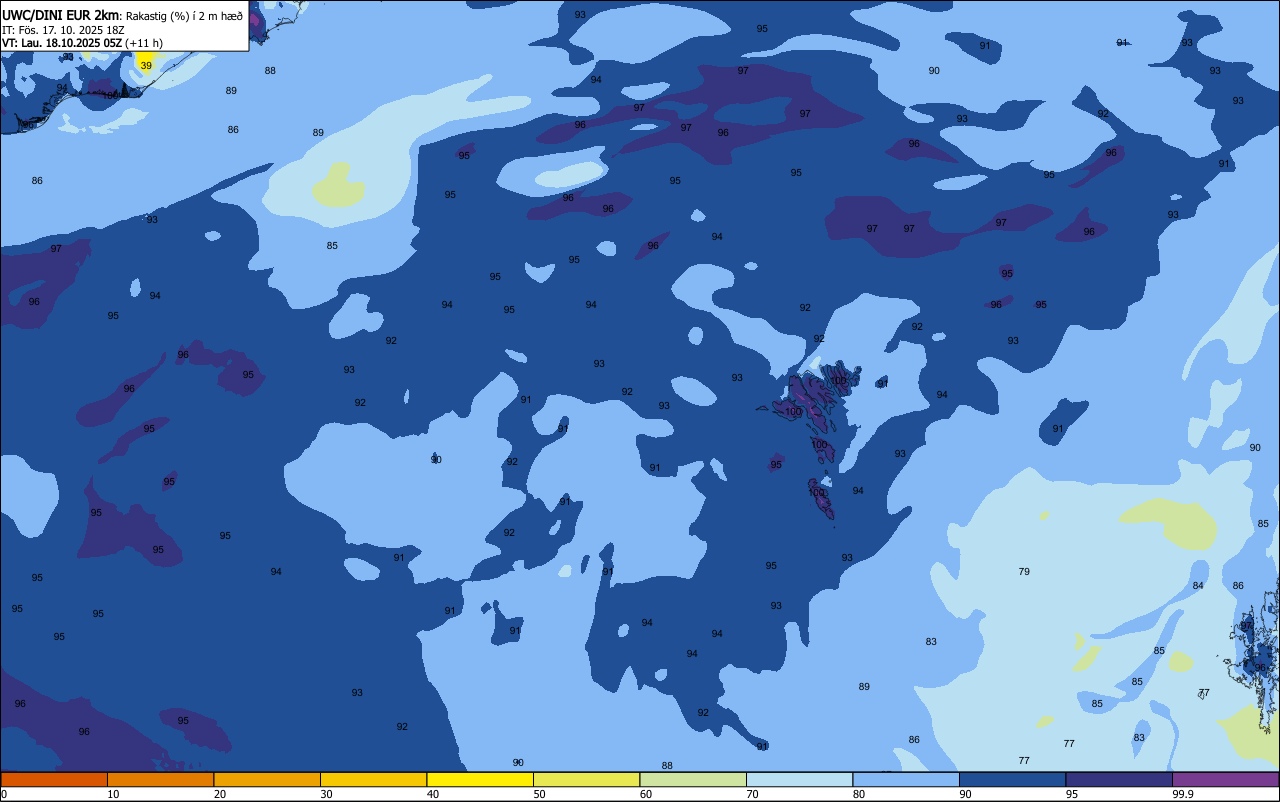This screenshot has width=1280, height=802.
Task: Click the '10' tick label on the color scale
Action: point(114,794)
